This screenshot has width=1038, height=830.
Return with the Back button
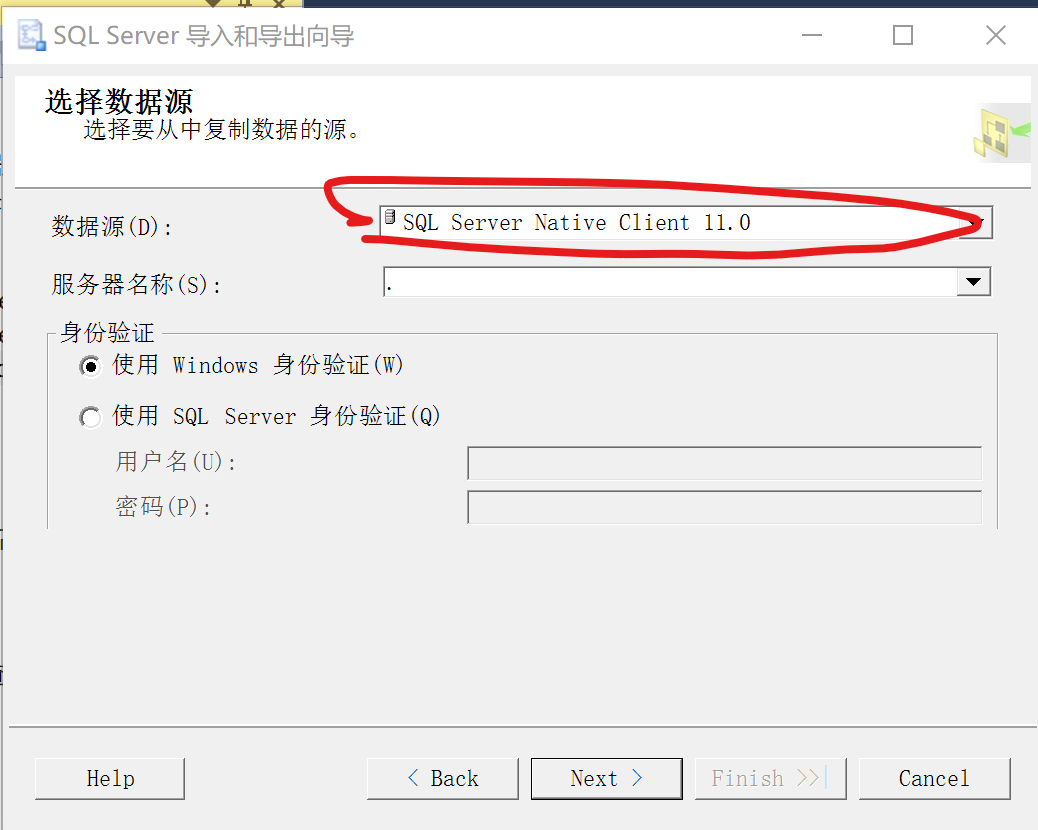pos(443,779)
